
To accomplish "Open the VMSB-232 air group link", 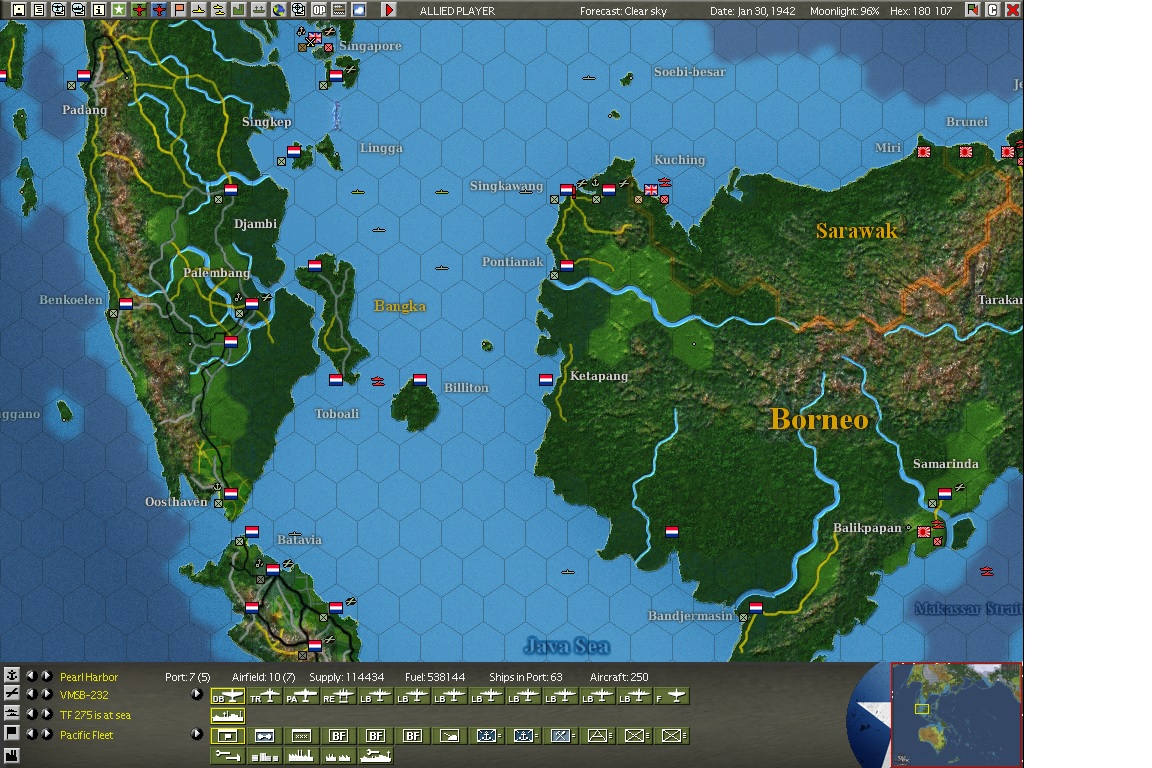I will [x=84, y=695].
